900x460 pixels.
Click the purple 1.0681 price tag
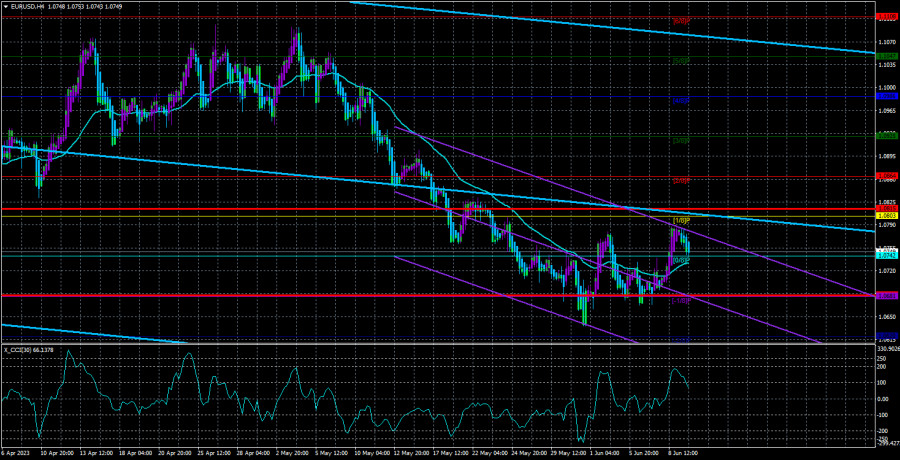(x=888, y=296)
